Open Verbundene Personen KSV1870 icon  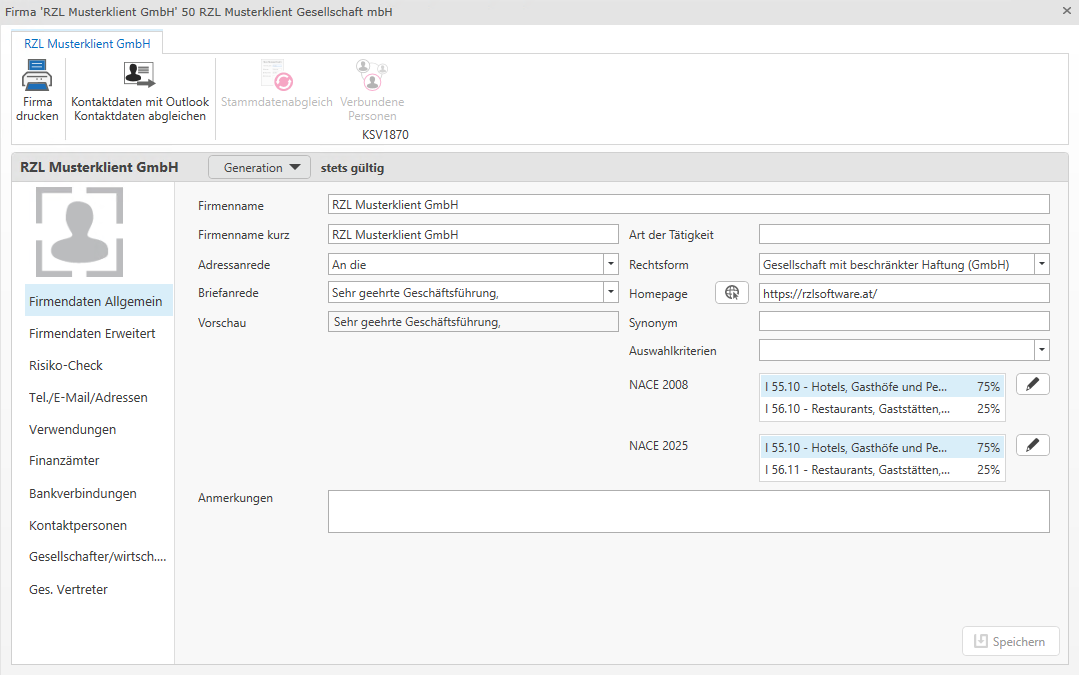372,76
